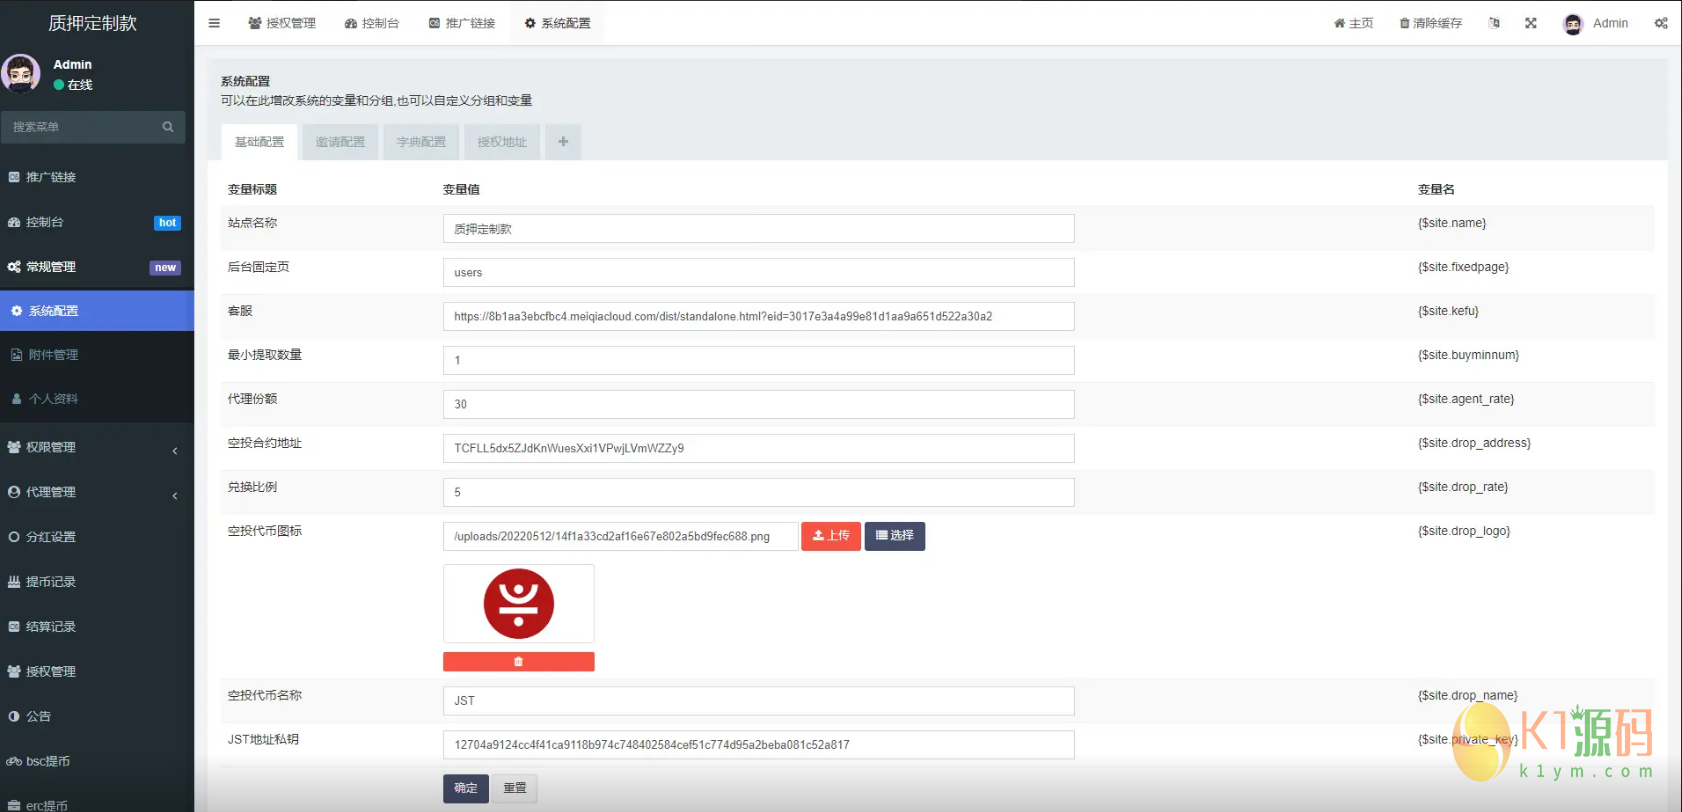Click the 客服 URL input field
1682x812 pixels.
pos(759,317)
